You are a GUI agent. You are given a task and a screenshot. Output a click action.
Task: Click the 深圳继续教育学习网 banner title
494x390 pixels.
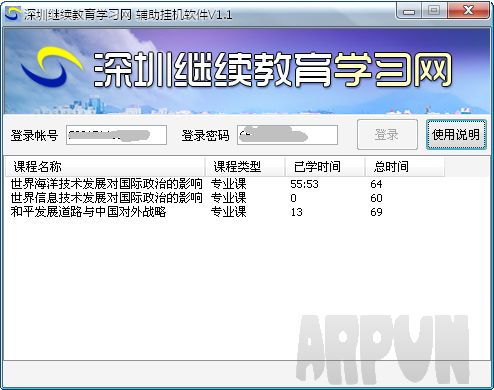click(272, 70)
